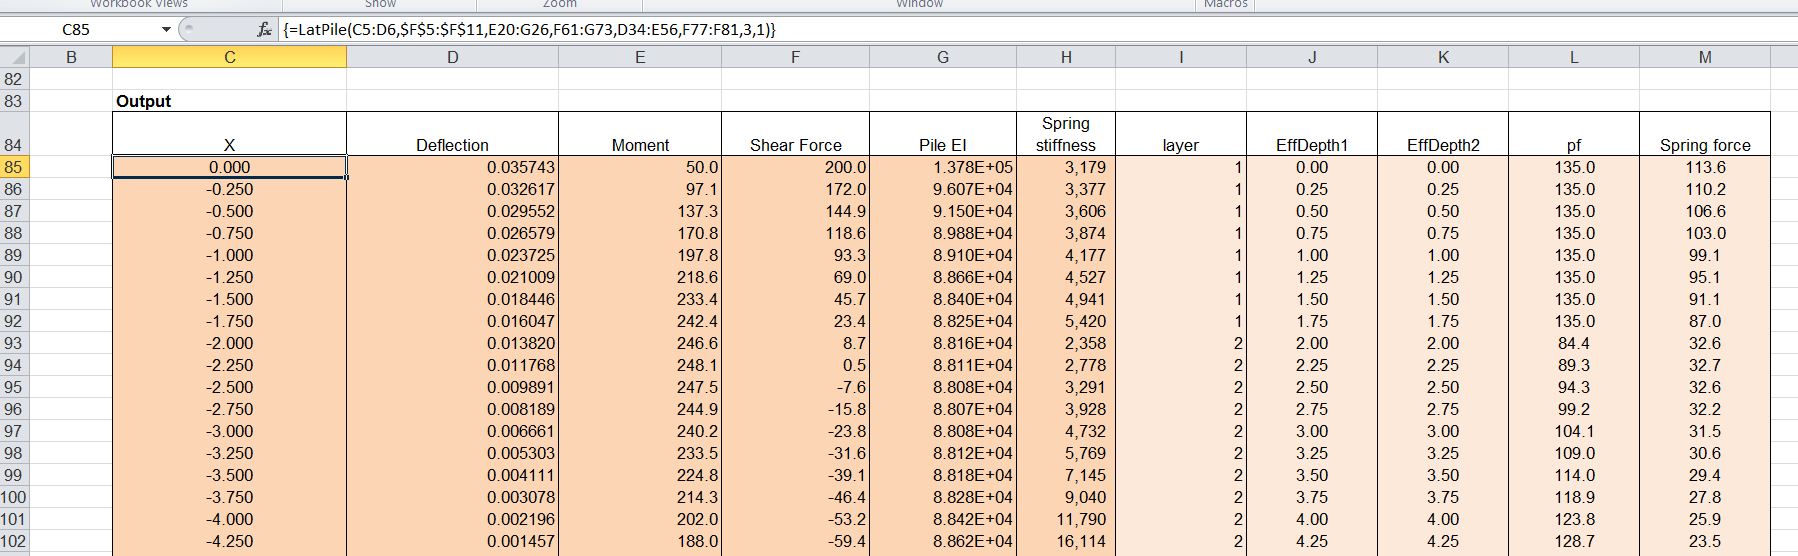The width and height of the screenshot is (1798, 556).
Task: Click Shear Force value 200.0
Action: [795, 167]
